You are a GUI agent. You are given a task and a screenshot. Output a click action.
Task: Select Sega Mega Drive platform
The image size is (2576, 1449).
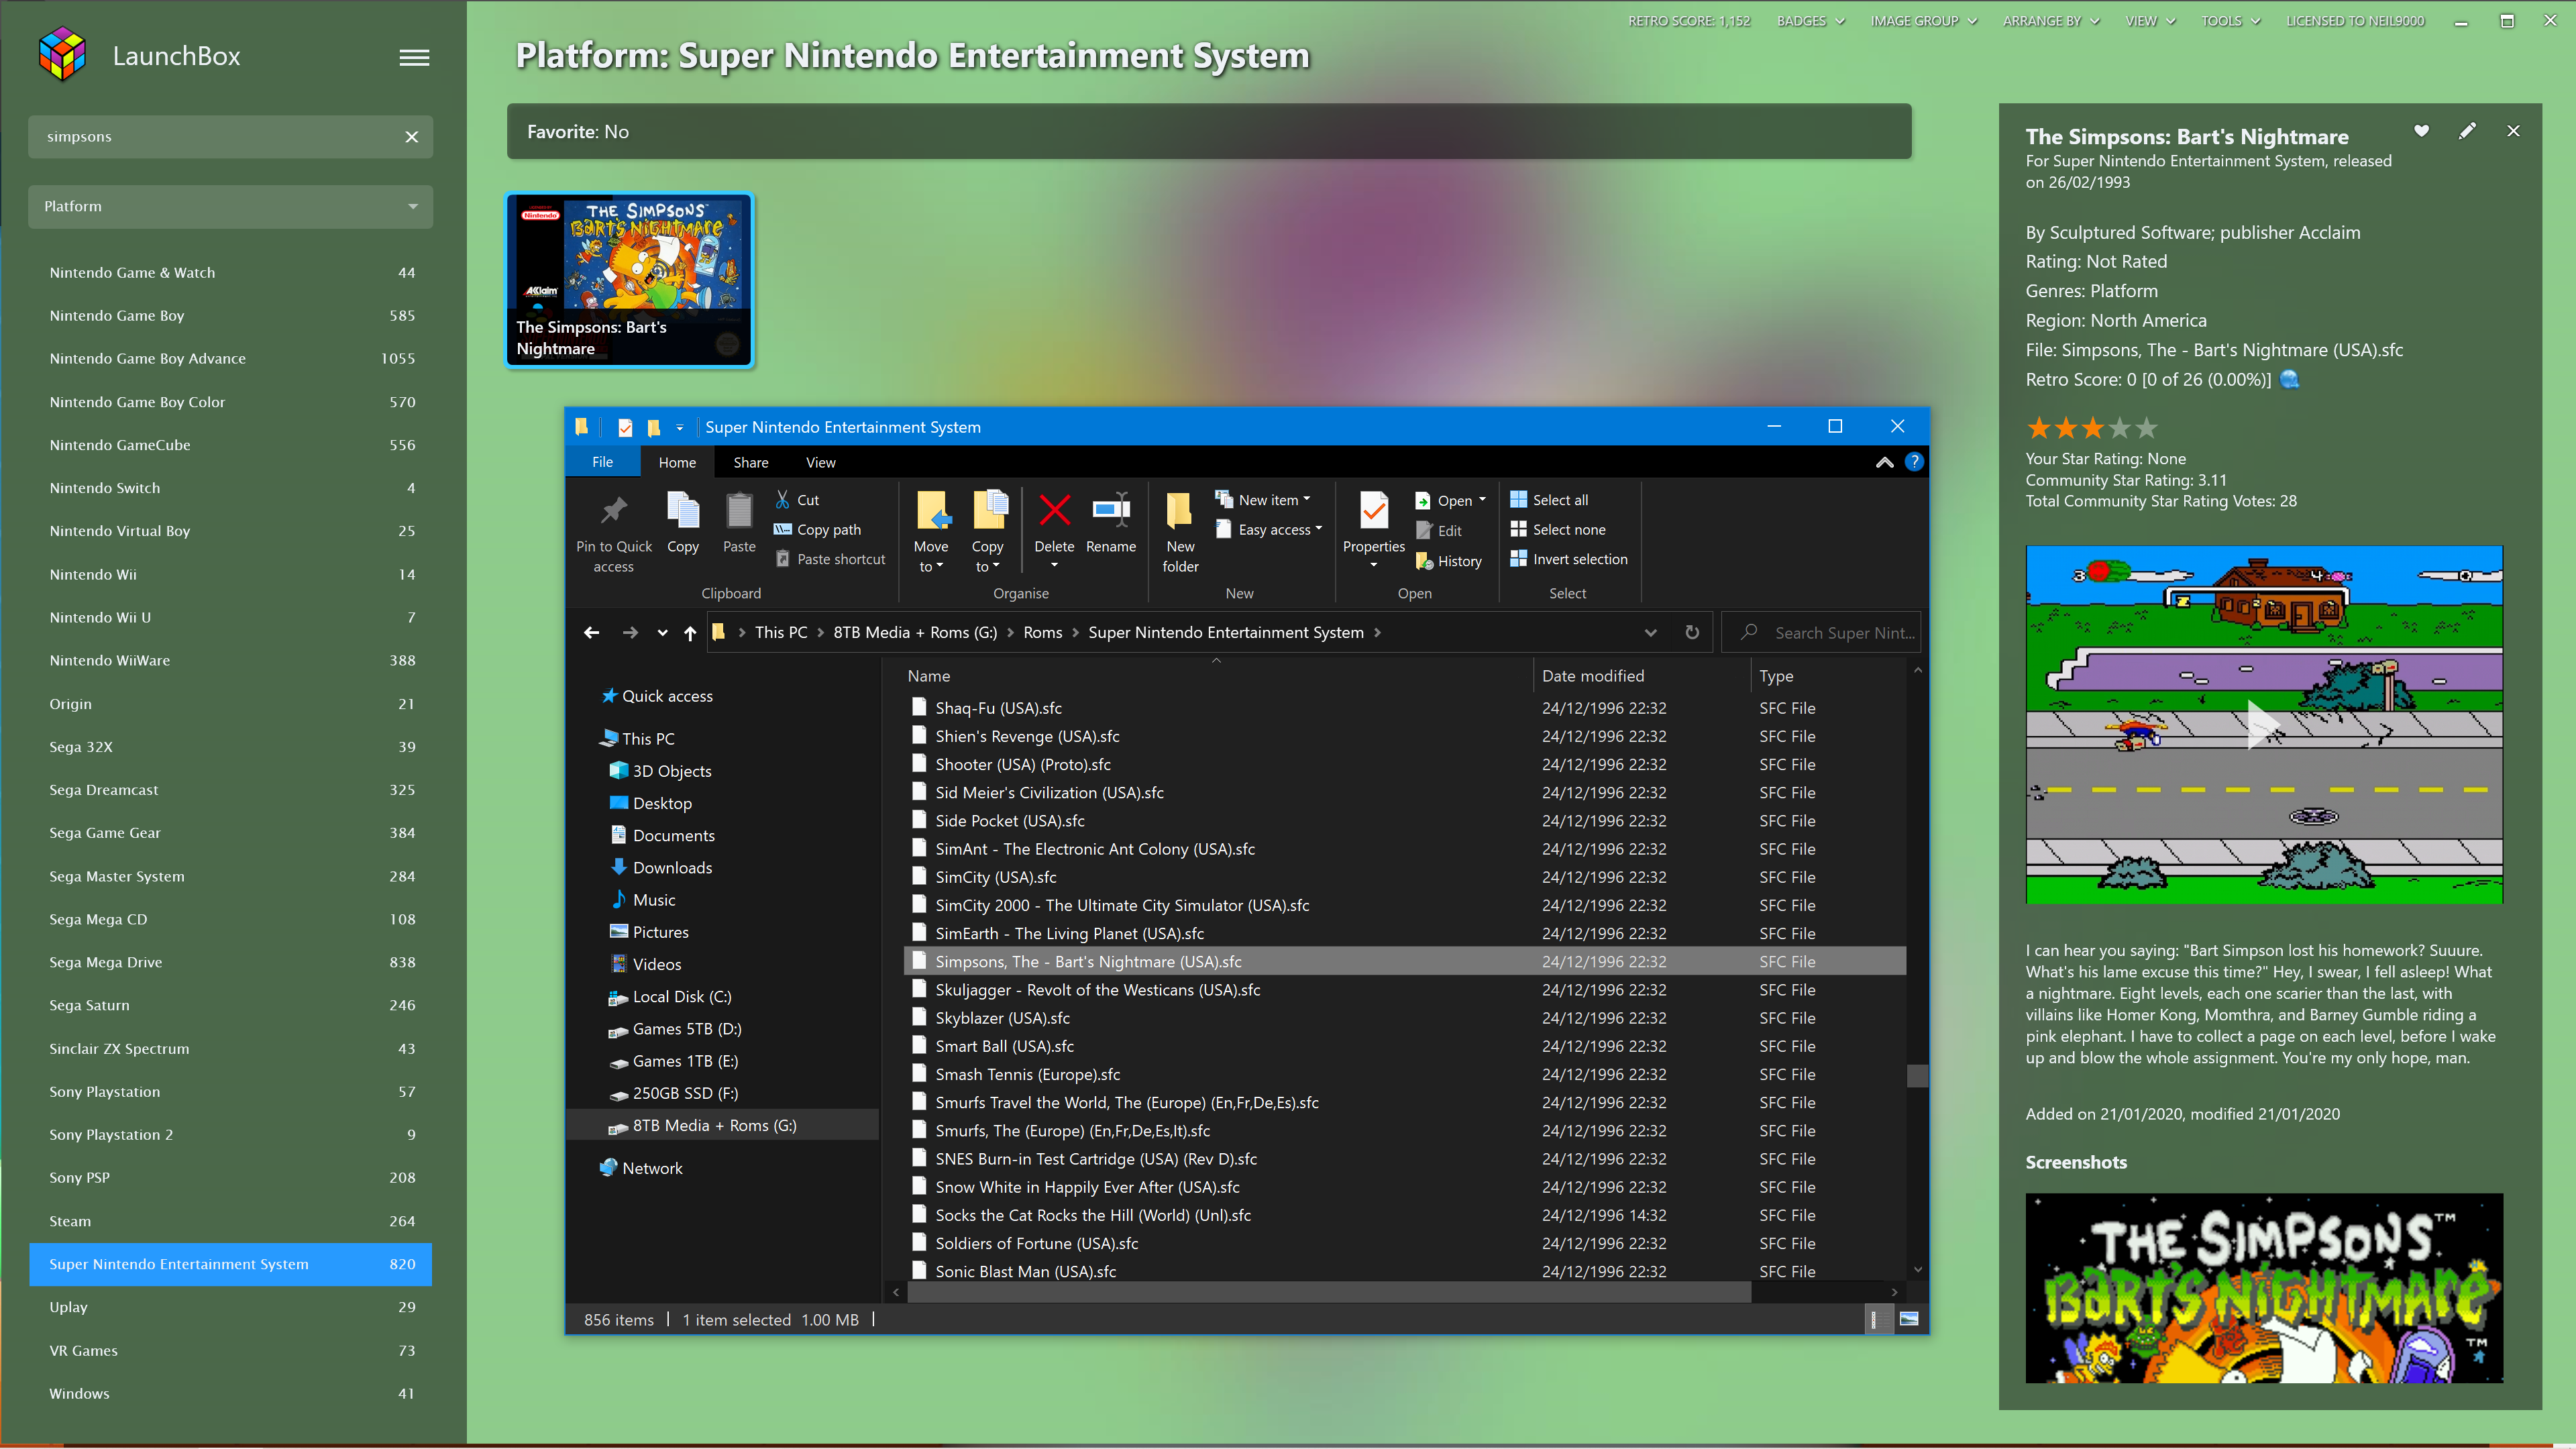tap(230, 962)
